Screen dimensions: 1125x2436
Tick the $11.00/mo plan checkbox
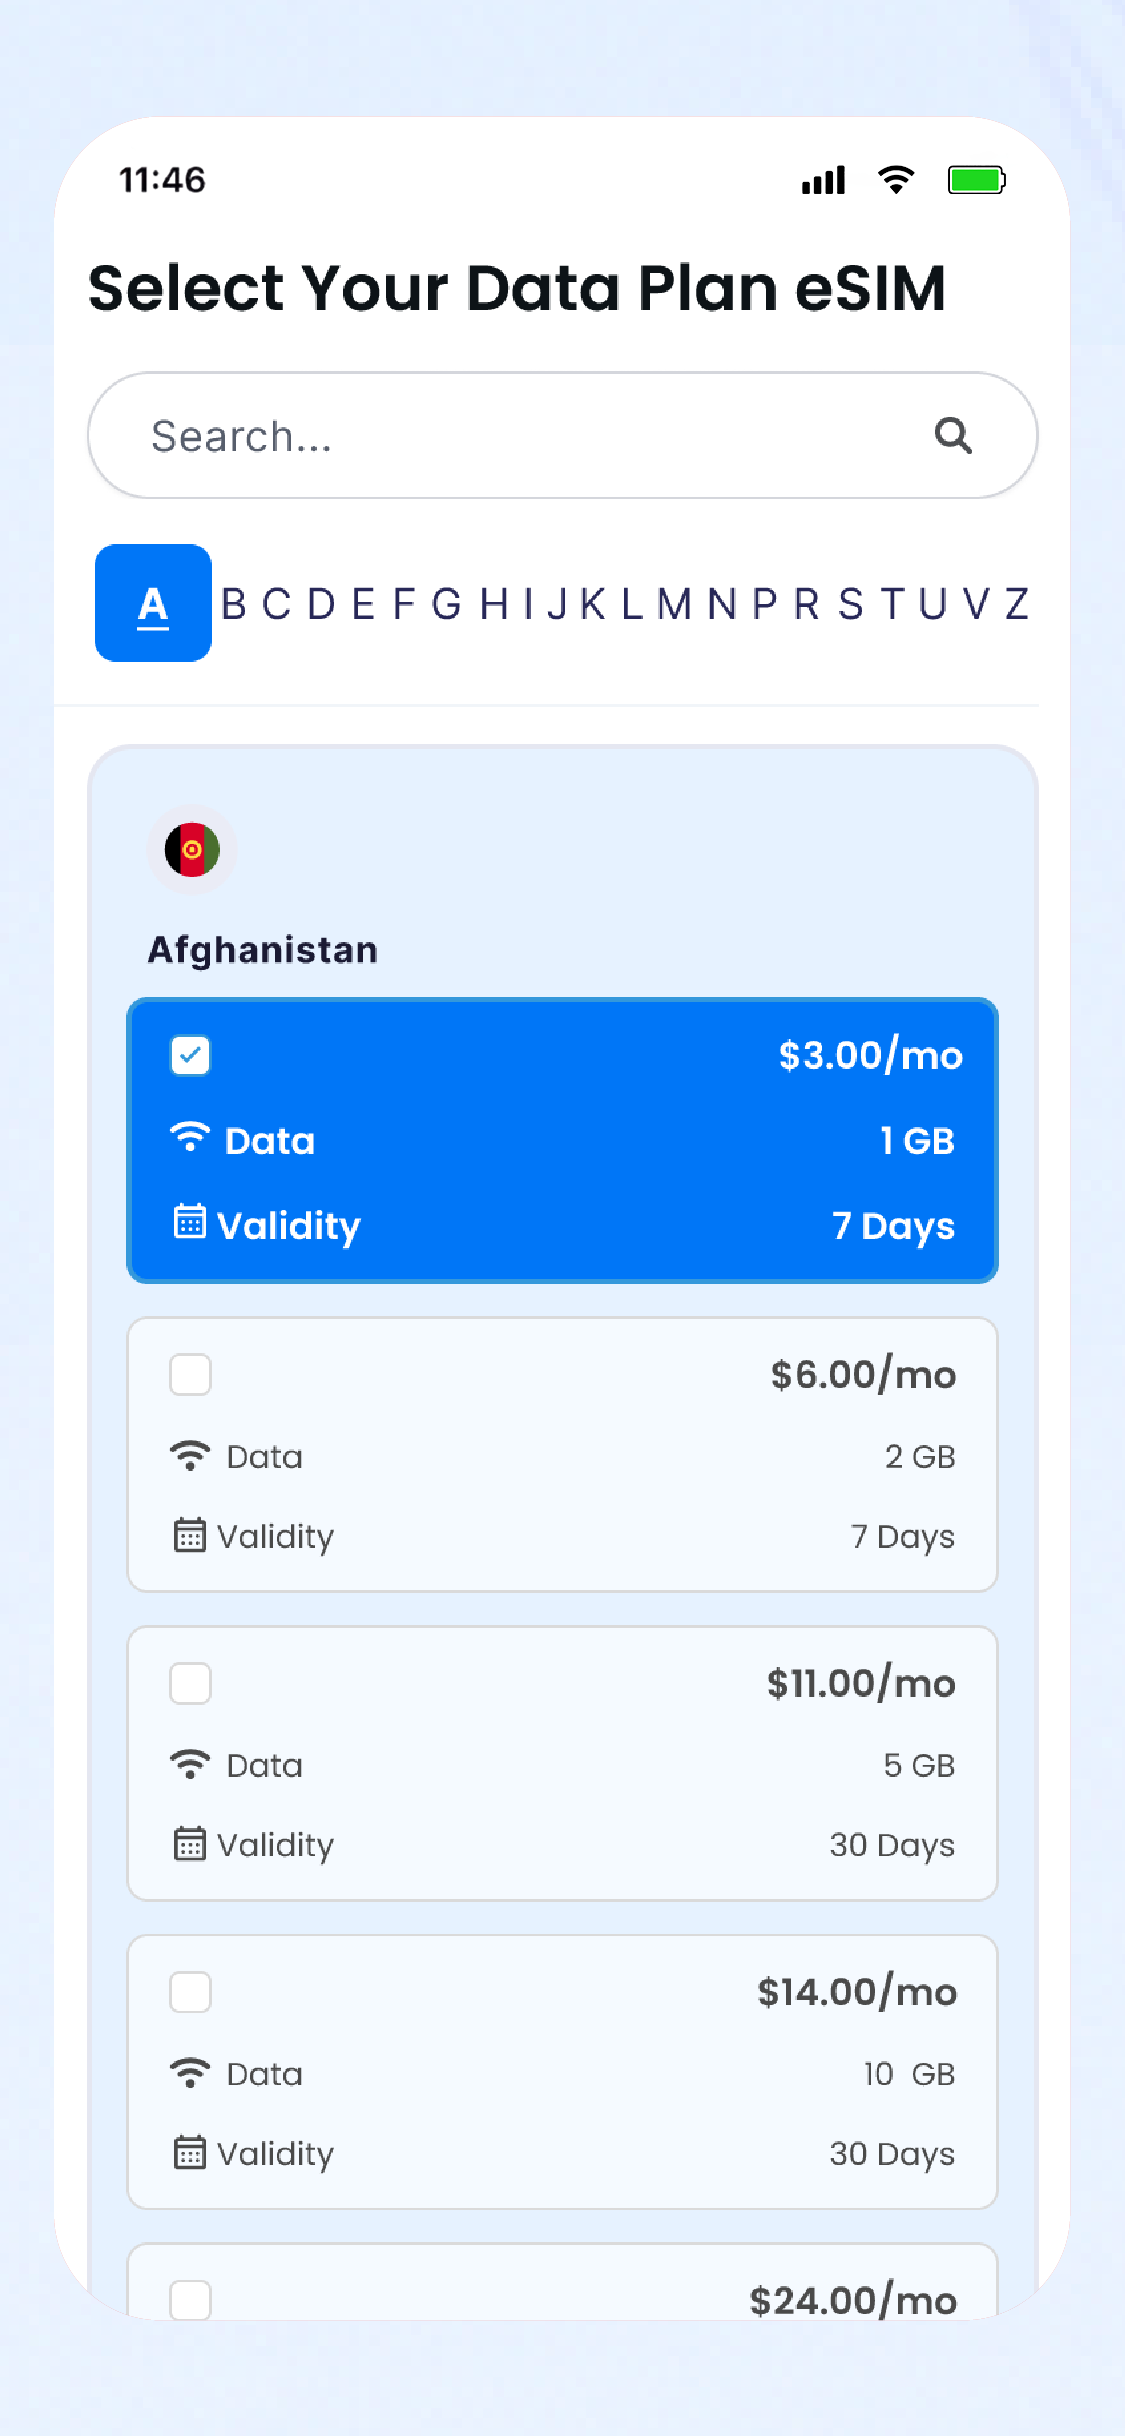click(190, 1683)
